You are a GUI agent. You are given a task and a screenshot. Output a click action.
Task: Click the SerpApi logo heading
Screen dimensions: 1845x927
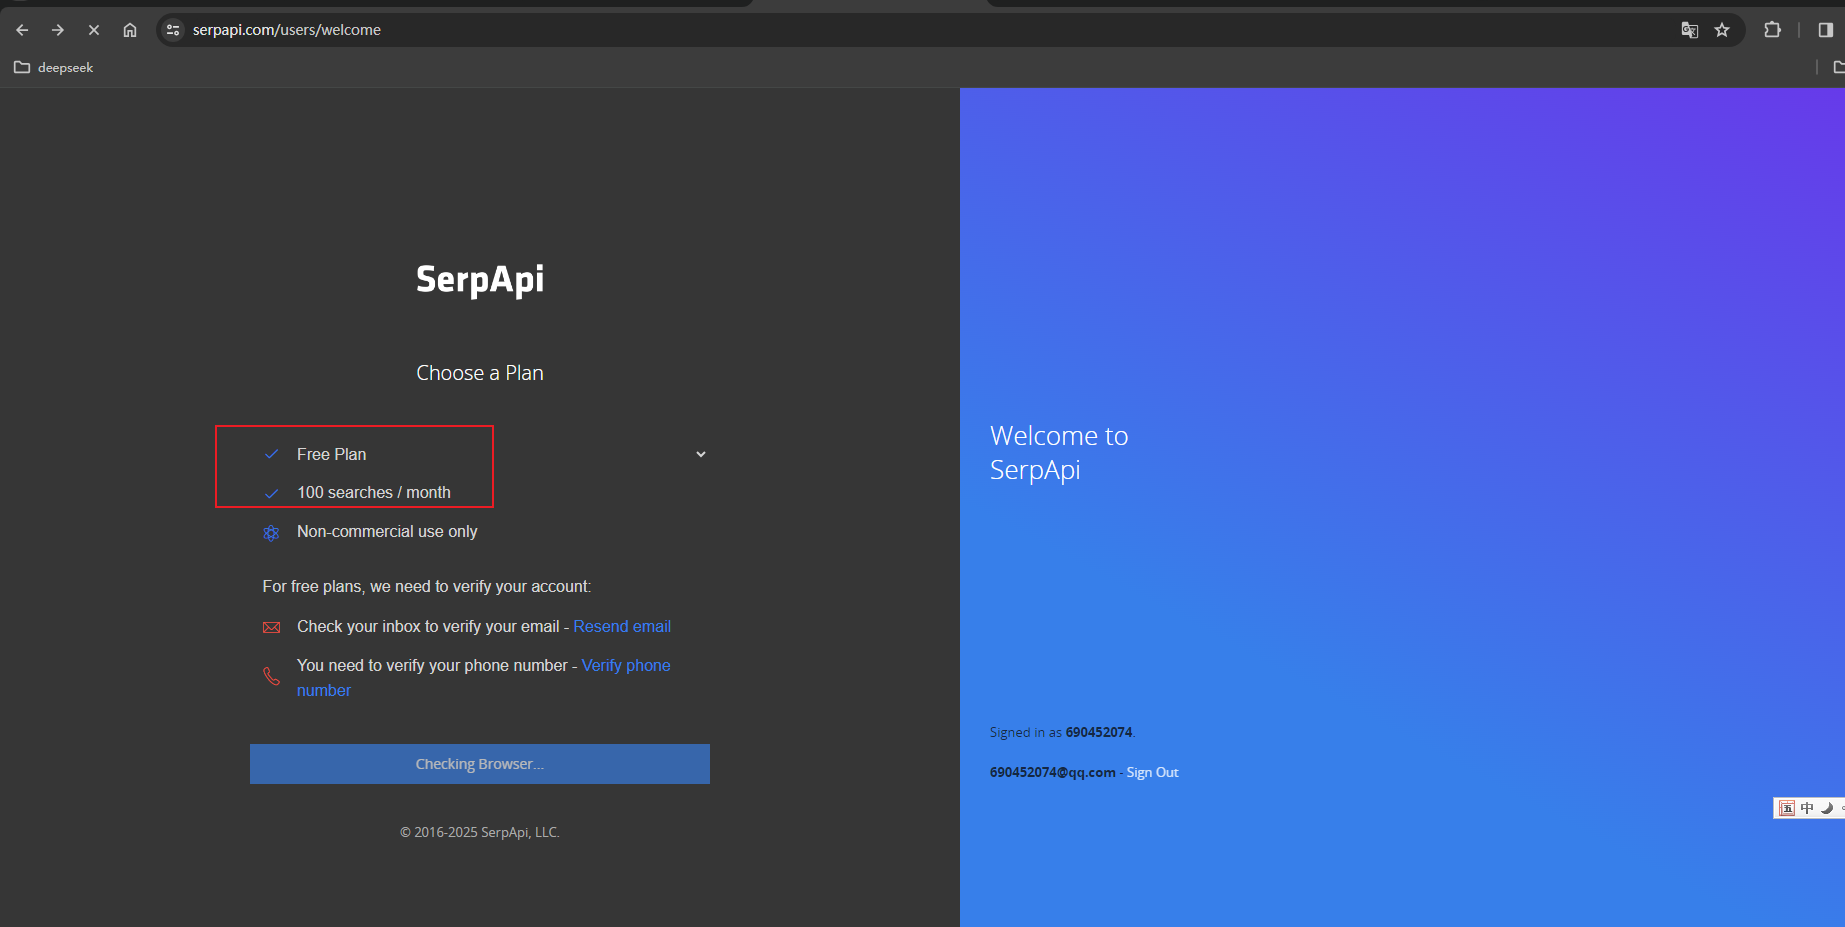click(480, 279)
